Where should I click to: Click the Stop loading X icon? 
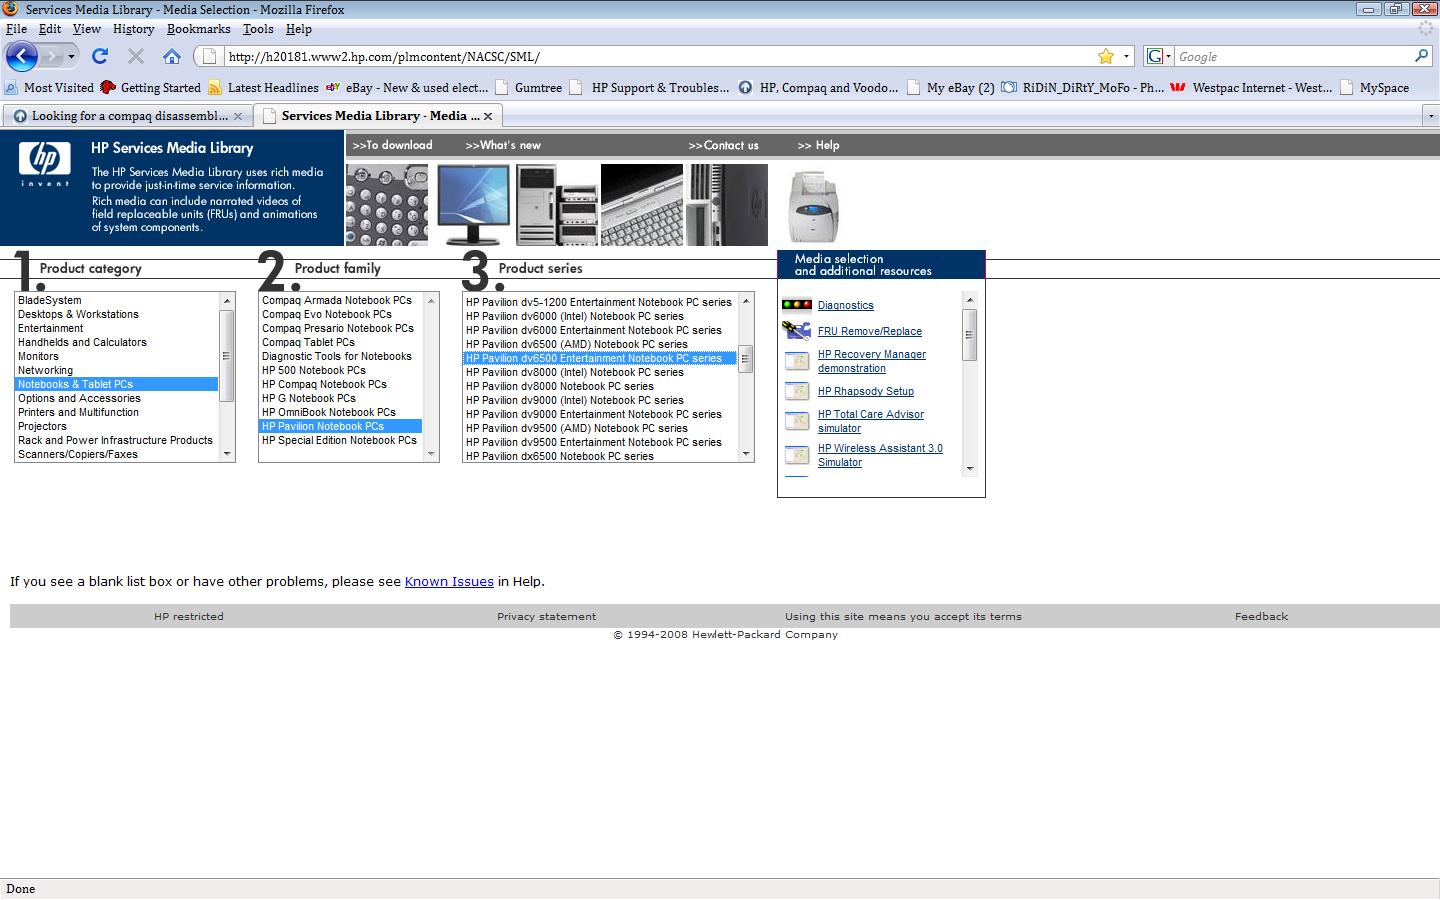point(136,56)
